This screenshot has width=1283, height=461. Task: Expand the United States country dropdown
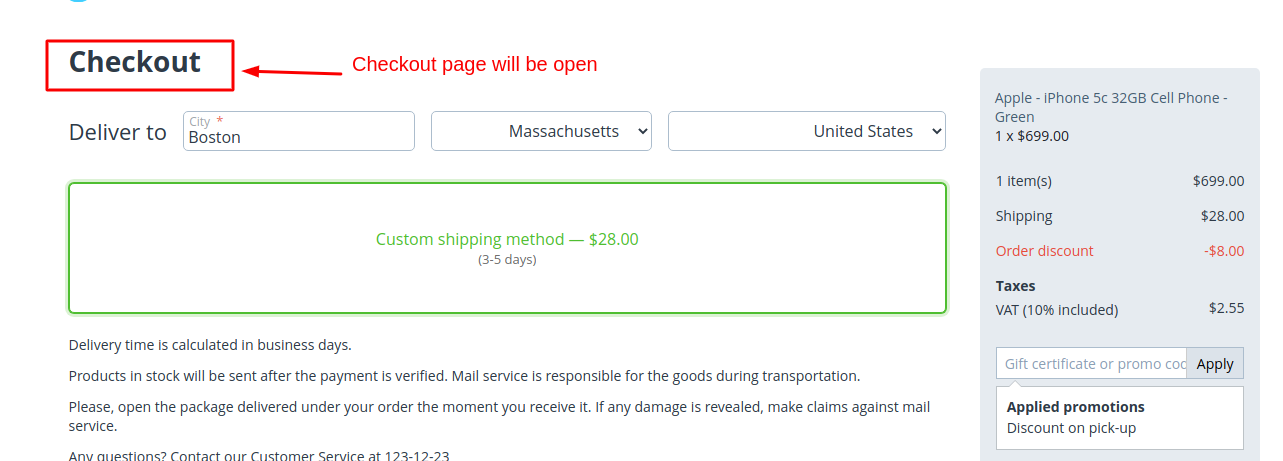tap(806, 131)
